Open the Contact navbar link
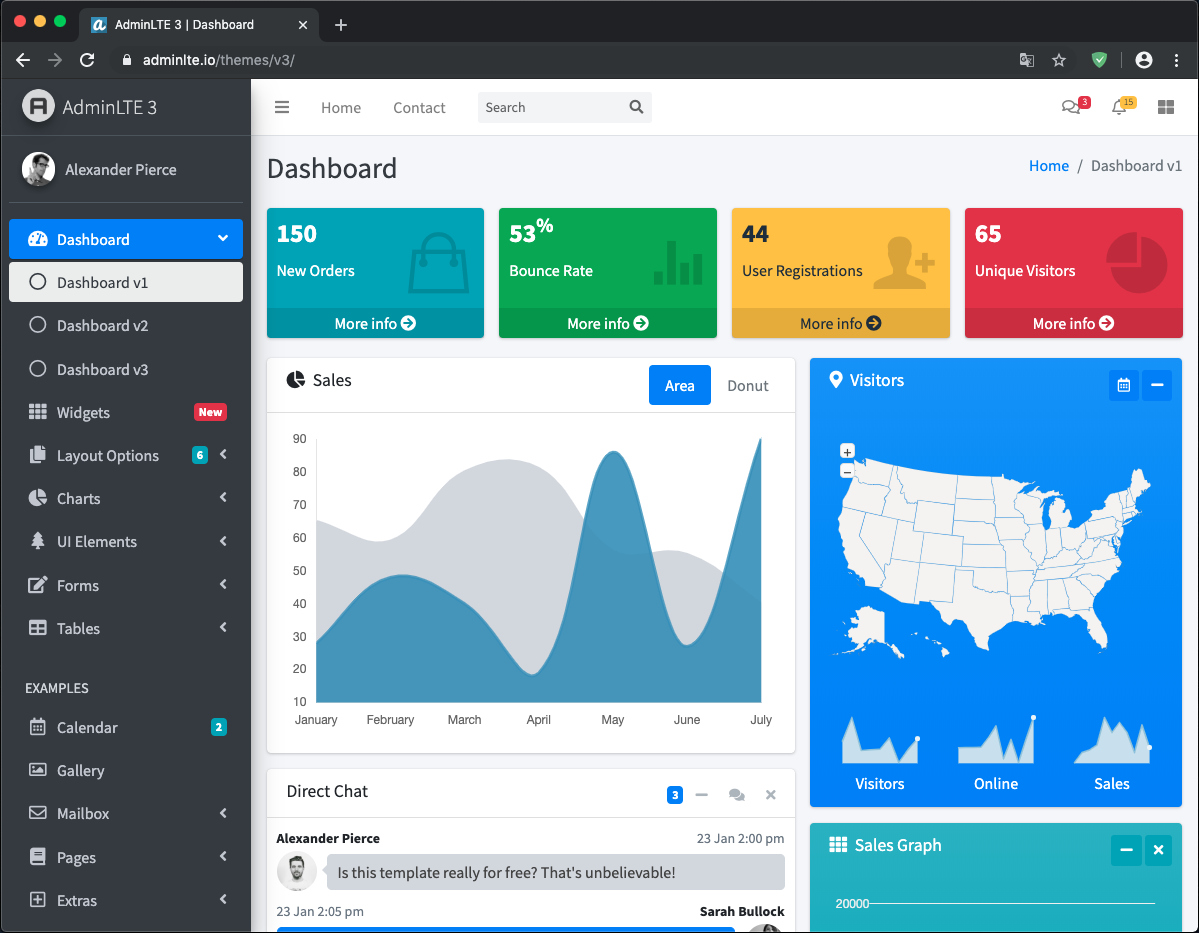The image size is (1199, 933). coord(419,108)
